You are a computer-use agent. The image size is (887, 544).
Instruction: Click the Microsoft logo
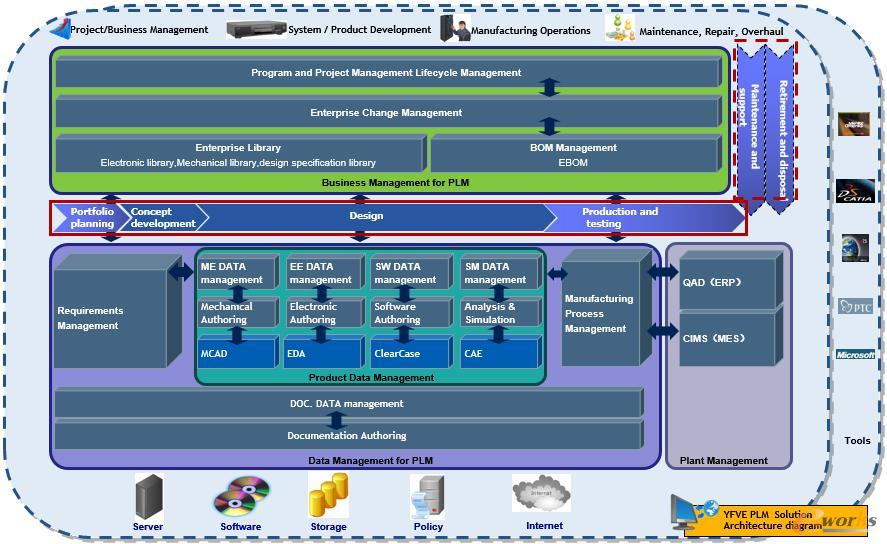tap(855, 354)
